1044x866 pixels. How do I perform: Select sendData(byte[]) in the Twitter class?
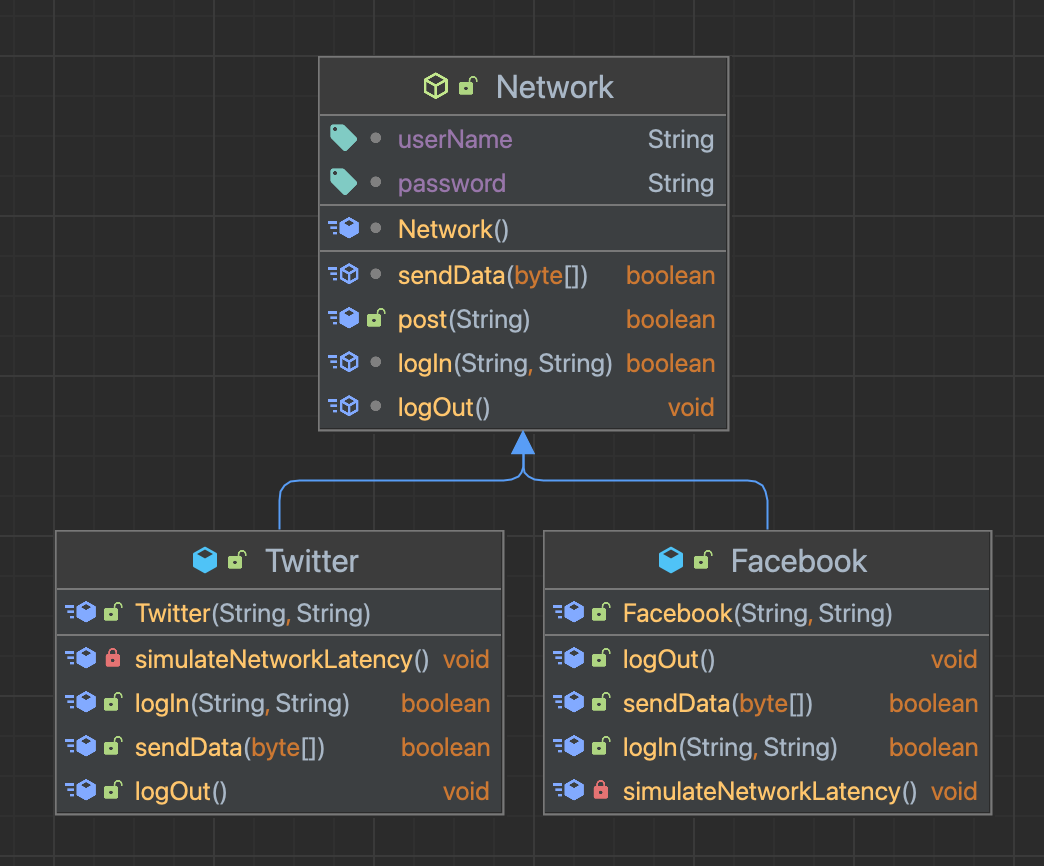pos(230,748)
